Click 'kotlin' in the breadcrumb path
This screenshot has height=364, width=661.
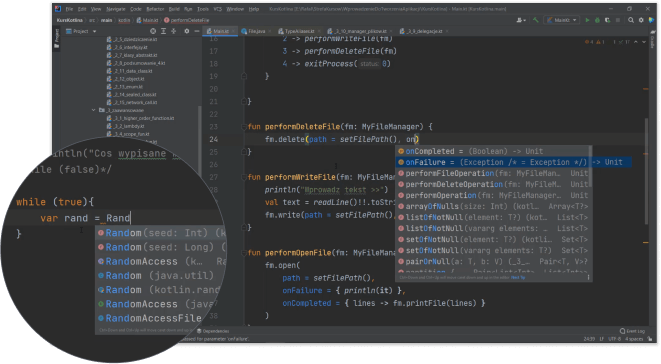click(124, 20)
